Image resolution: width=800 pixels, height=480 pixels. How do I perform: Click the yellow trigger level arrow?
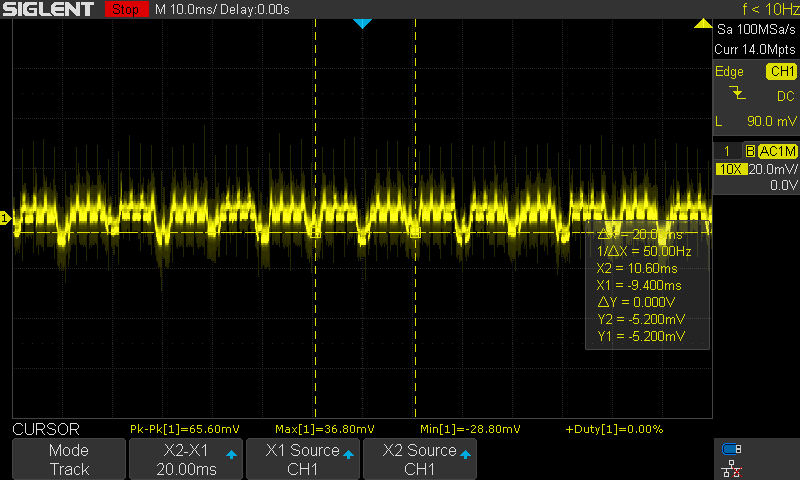pos(703,23)
